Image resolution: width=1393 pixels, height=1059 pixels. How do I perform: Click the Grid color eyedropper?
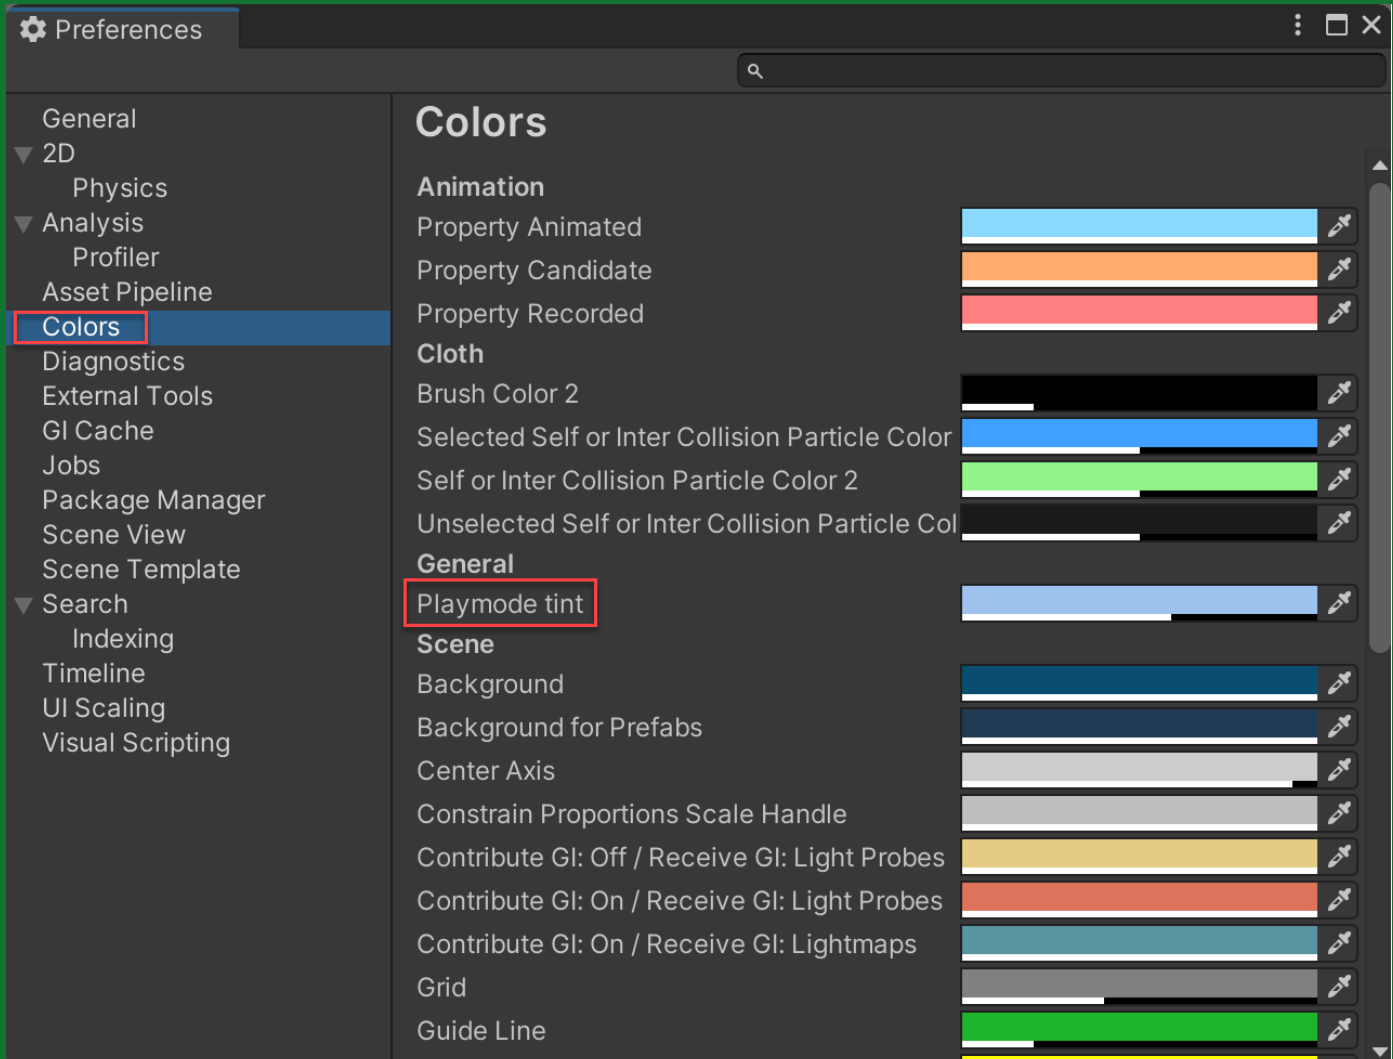coord(1338,987)
